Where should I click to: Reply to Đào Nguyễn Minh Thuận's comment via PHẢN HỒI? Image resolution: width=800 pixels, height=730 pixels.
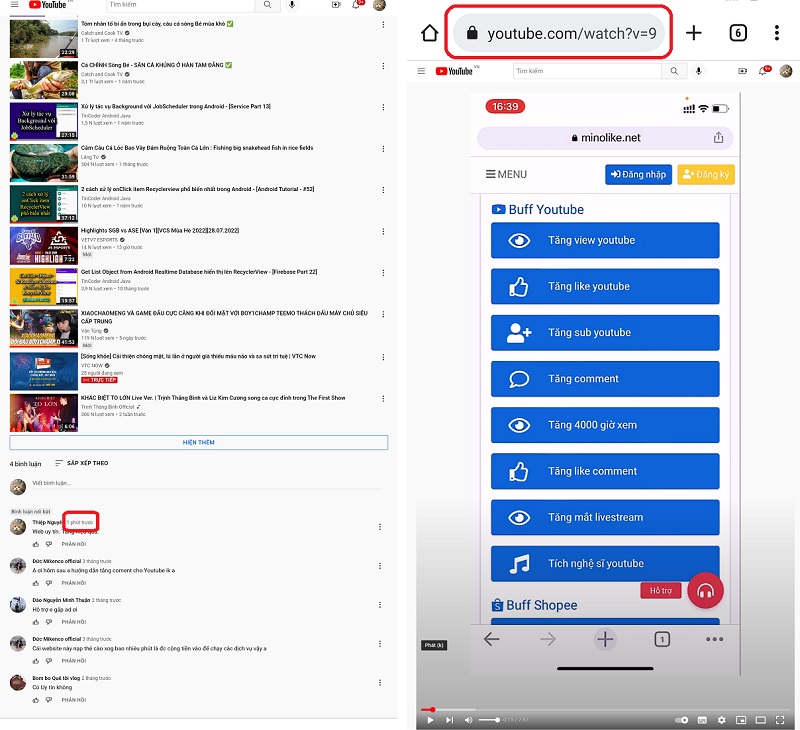[x=74, y=622]
